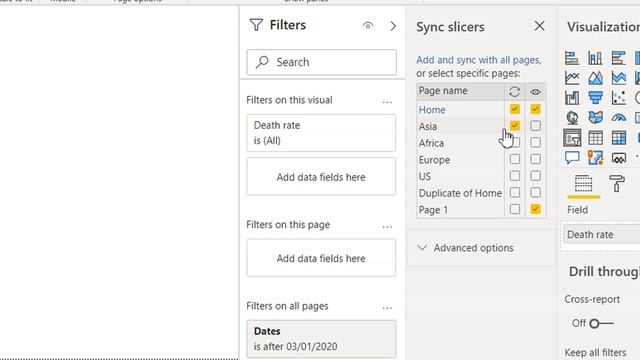The image size is (640, 360).
Task: Select the Europe page name
Action: 434,160
